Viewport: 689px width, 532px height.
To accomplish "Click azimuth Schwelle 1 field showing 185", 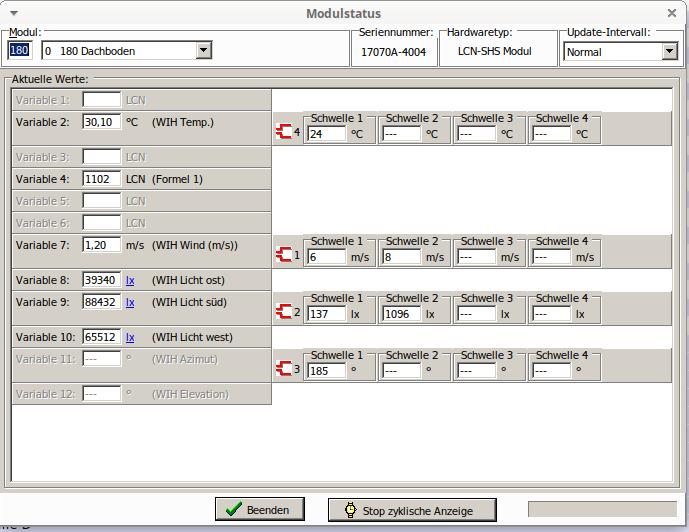I will coord(326,371).
